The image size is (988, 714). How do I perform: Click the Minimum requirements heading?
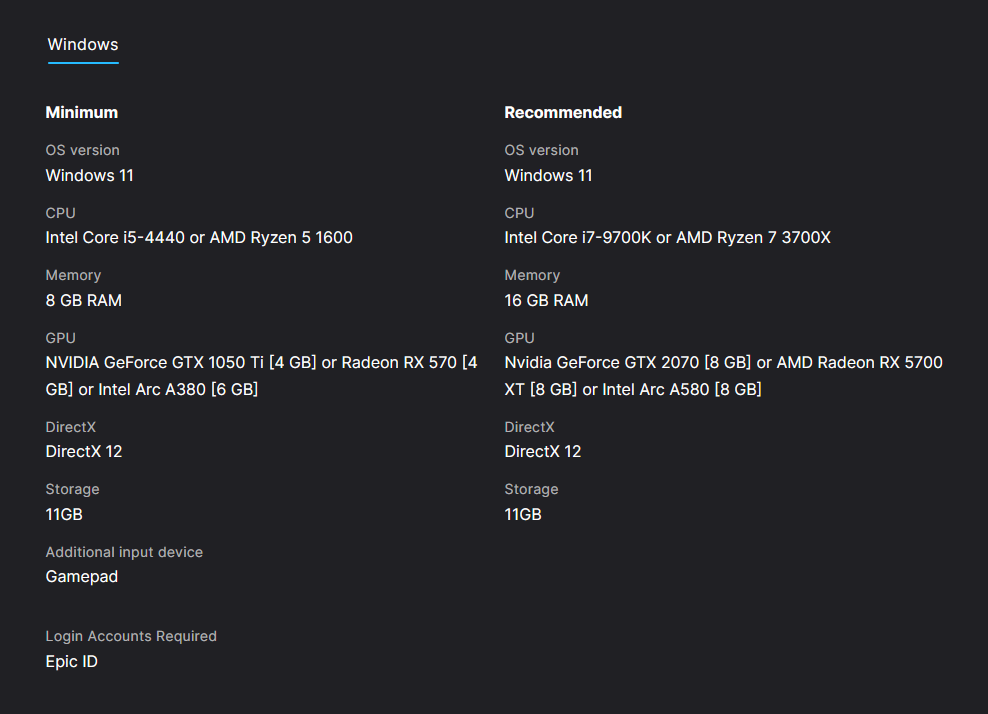tap(82, 113)
